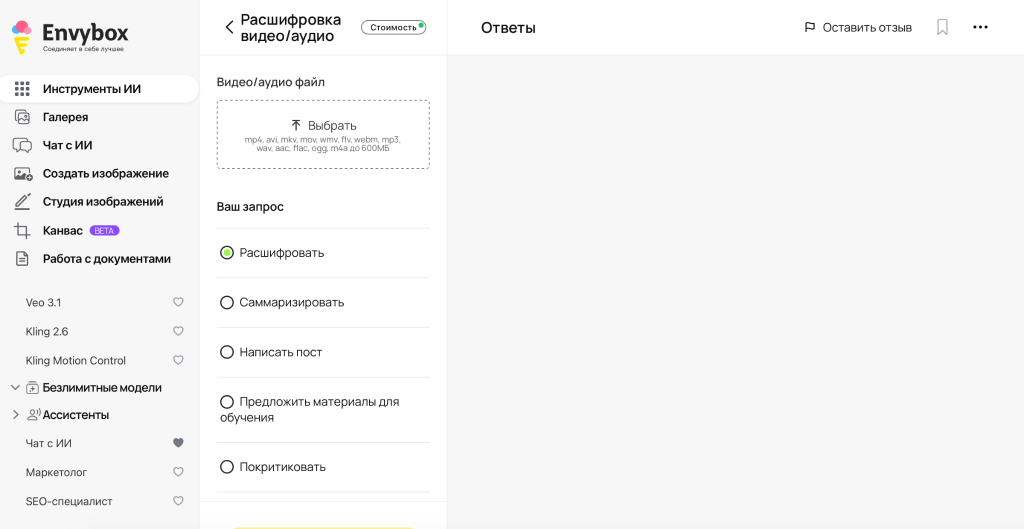Click the Канвас crop icon
This screenshot has height=529, width=1024.
point(22,231)
